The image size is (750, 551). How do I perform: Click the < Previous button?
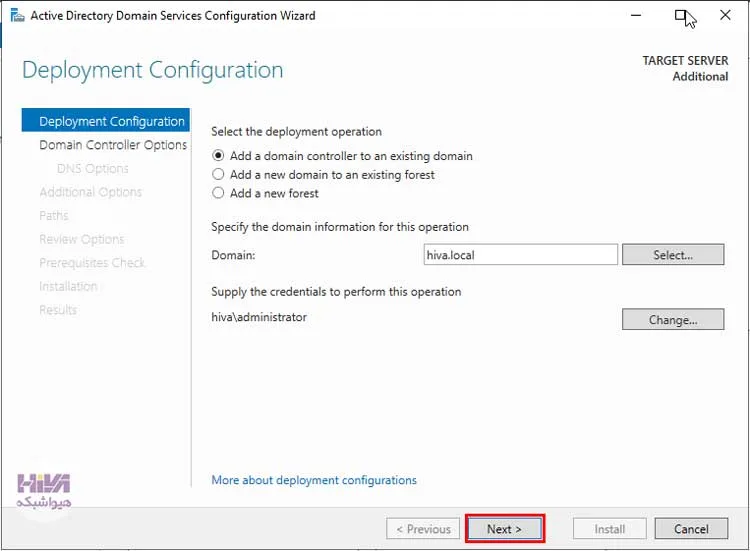[x=423, y=529]
